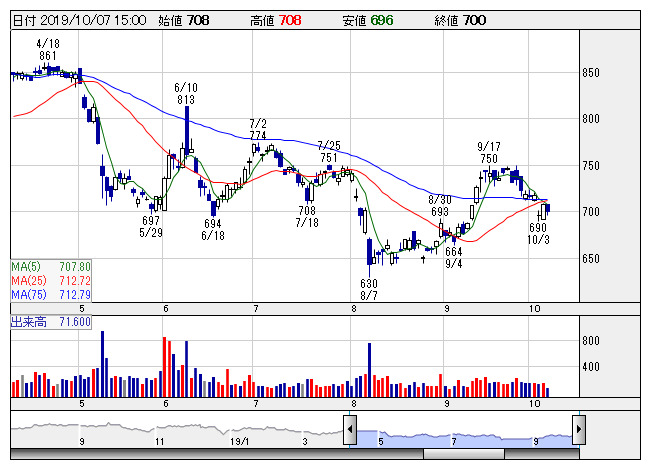
Task: Click the left range handle arrow in navigator
Action: coord(350,430)
